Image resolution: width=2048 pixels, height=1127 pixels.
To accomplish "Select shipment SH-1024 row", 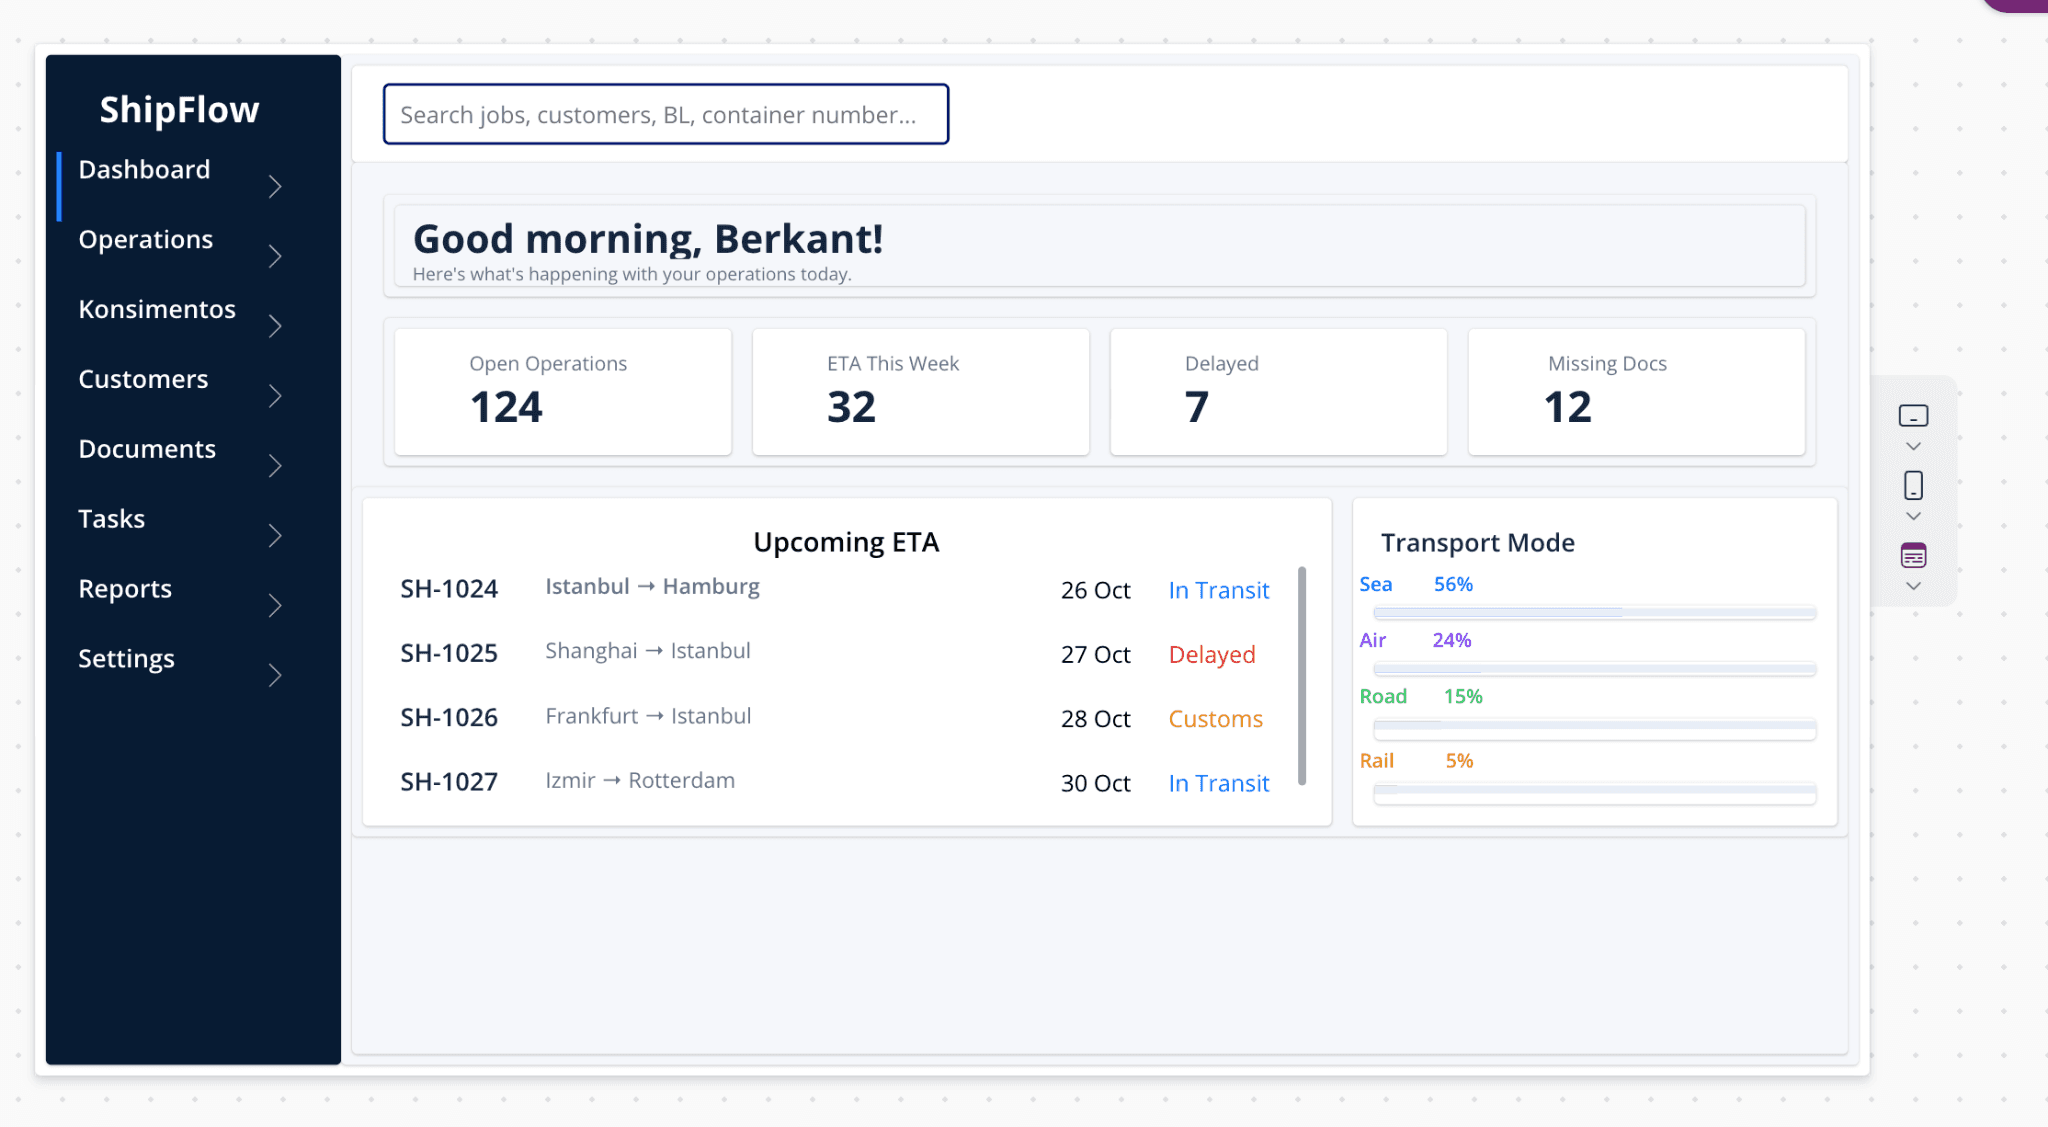I will (x=835, y=589).
